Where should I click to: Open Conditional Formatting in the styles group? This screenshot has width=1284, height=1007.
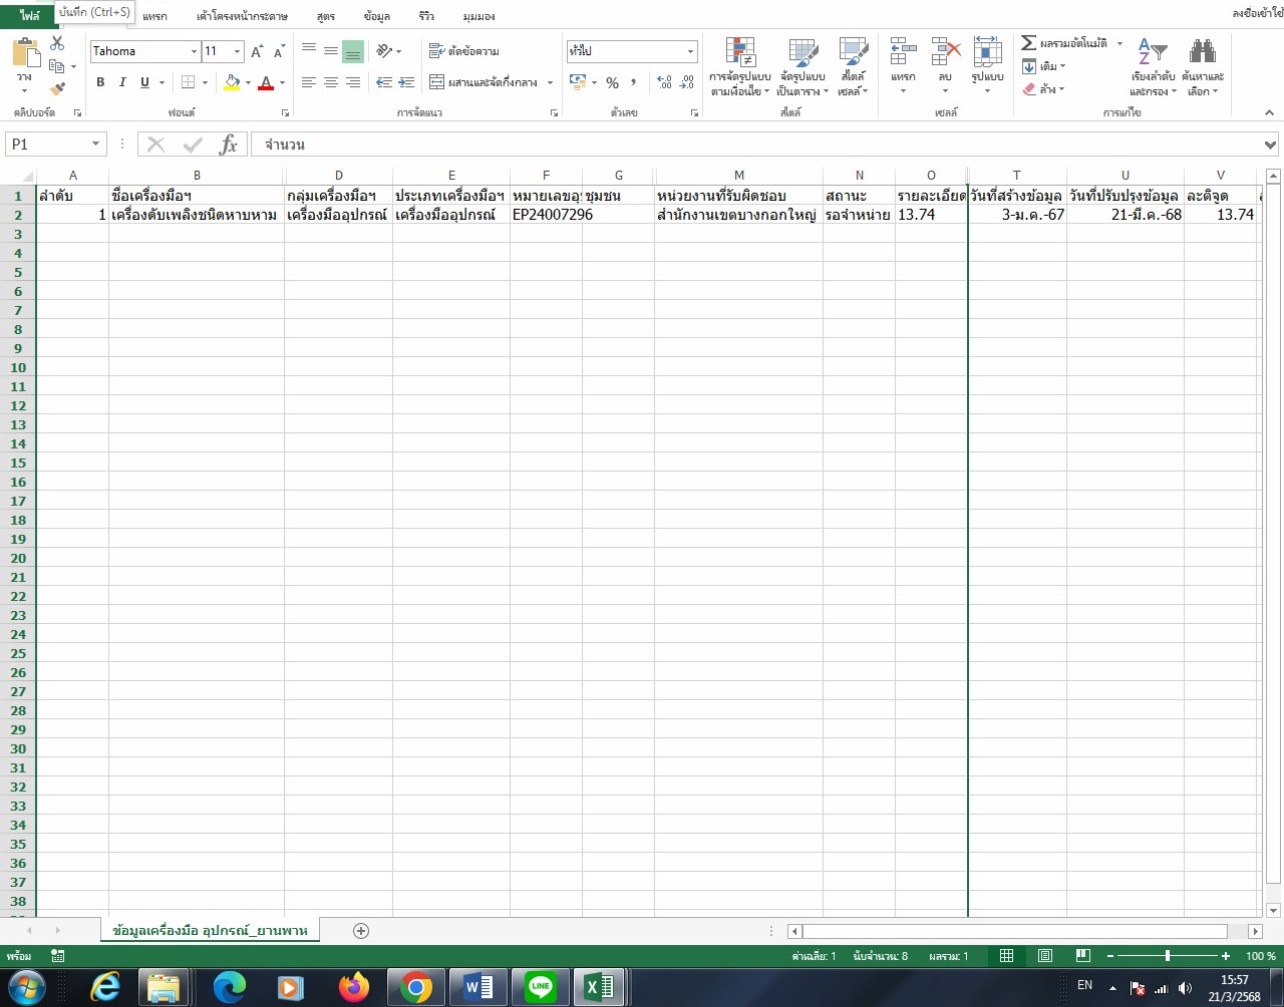[x=740, y=67]
